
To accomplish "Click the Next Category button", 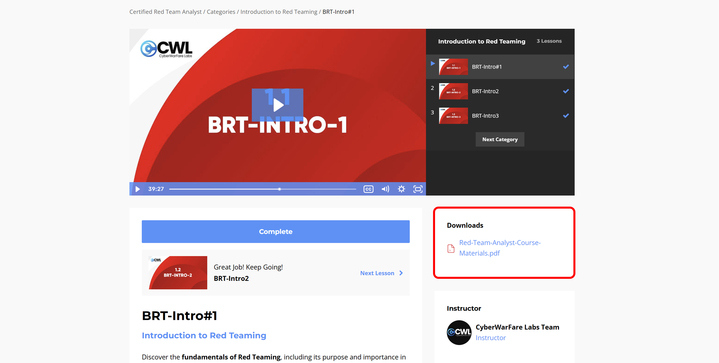I will click(500, 139).
